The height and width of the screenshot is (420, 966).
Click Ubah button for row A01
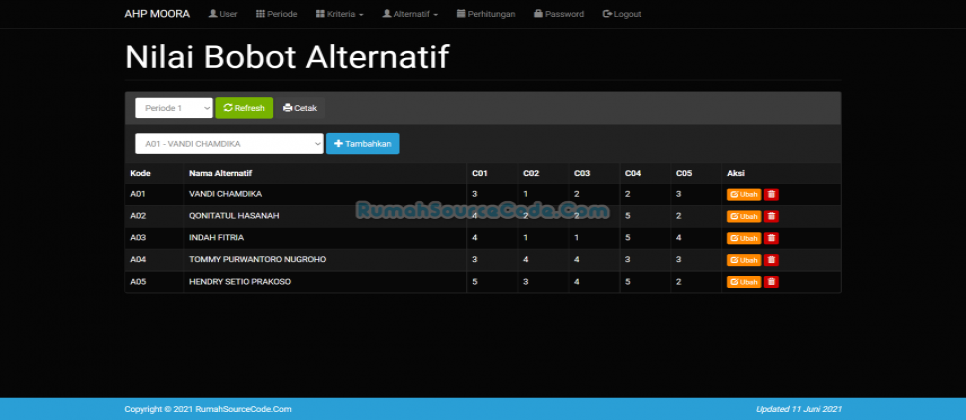click(744, 194)
